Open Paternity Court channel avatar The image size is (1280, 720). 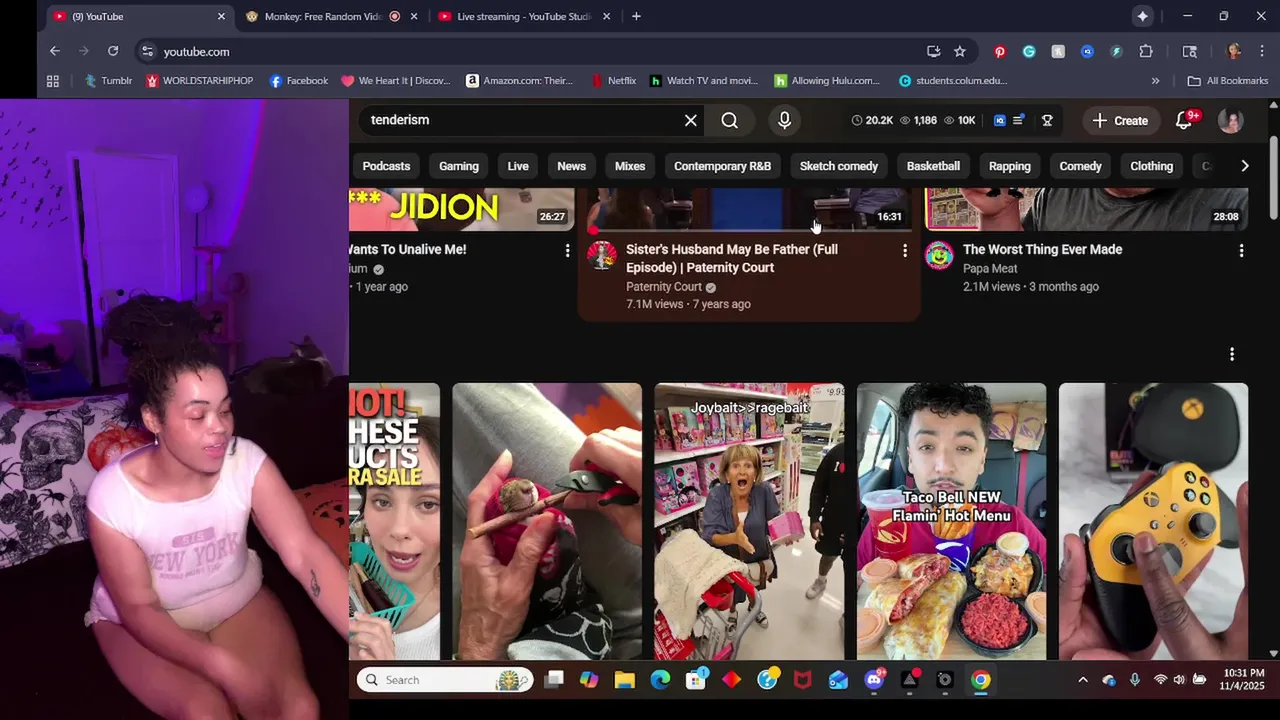[x=601, y=256]
